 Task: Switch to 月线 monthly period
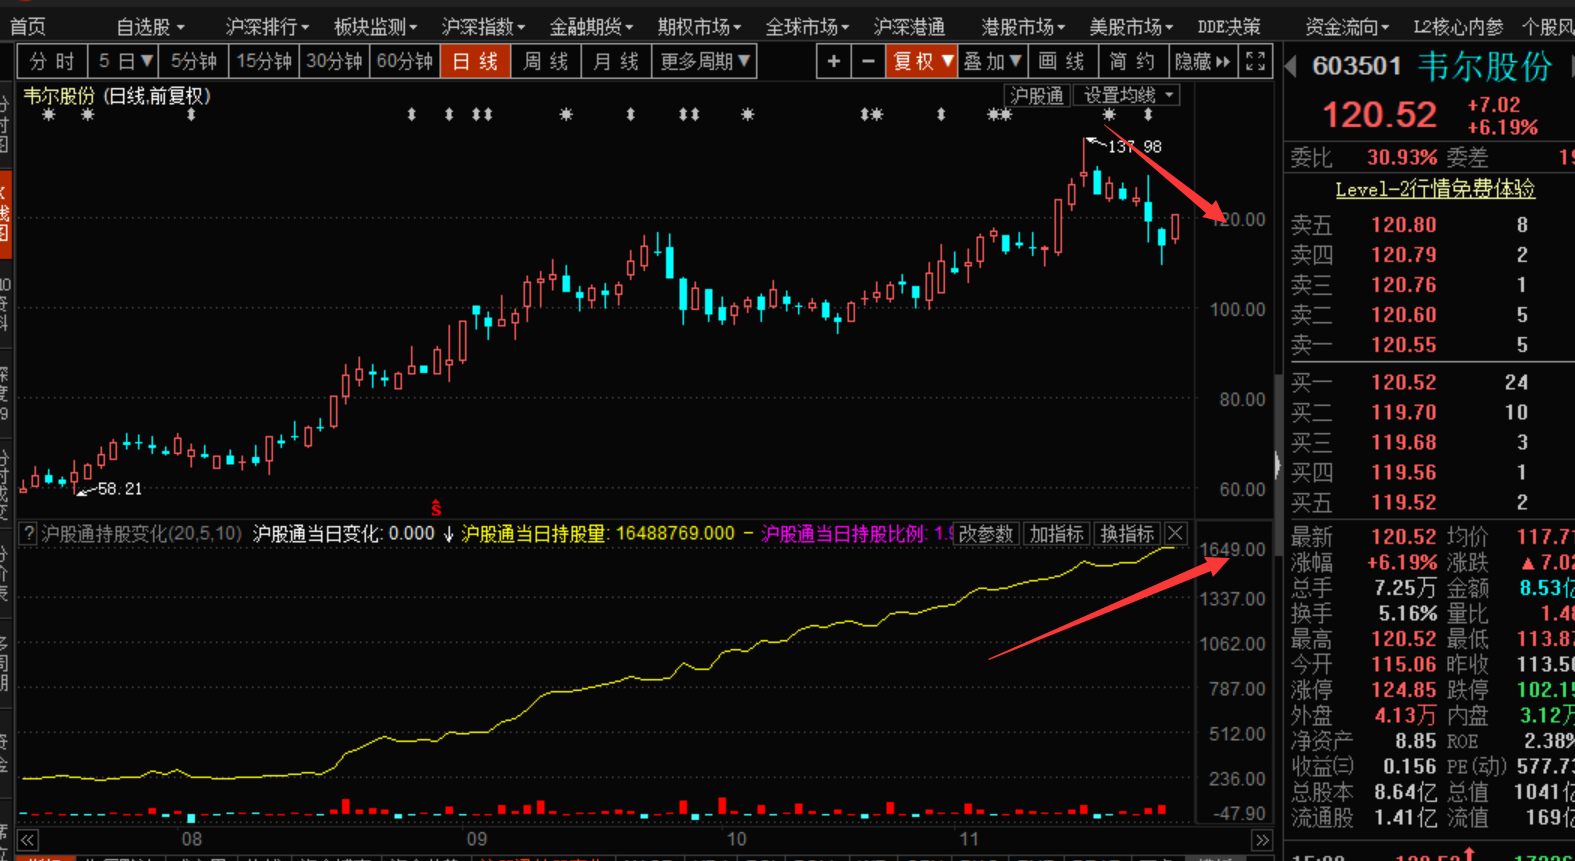tap(616, 62)
